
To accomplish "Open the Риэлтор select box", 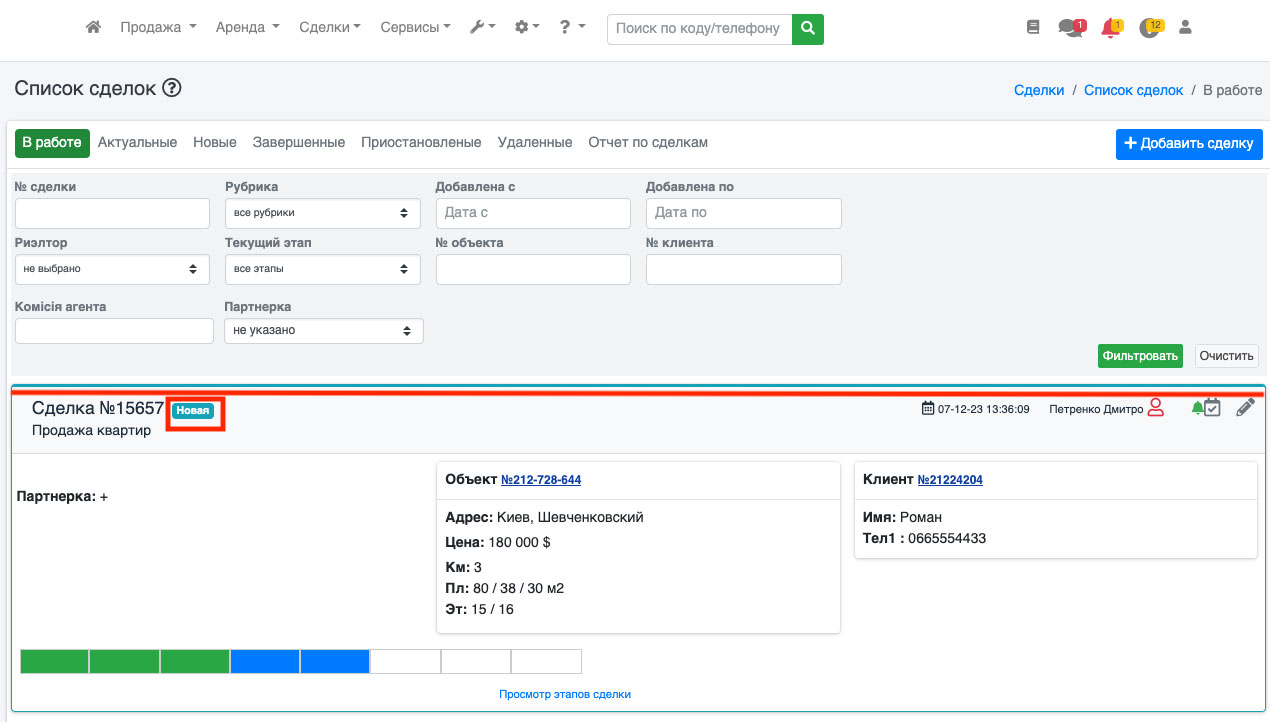I will point(112,269).
